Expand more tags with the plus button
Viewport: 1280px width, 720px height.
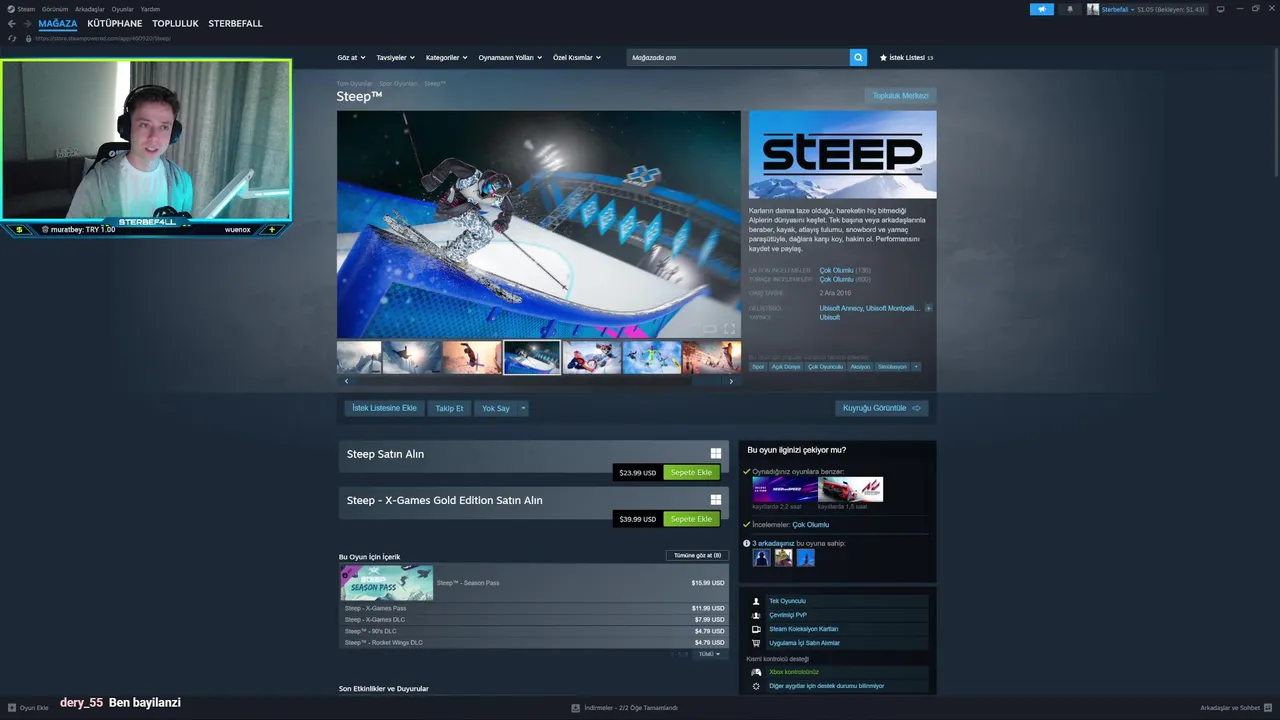coord(915,367)
